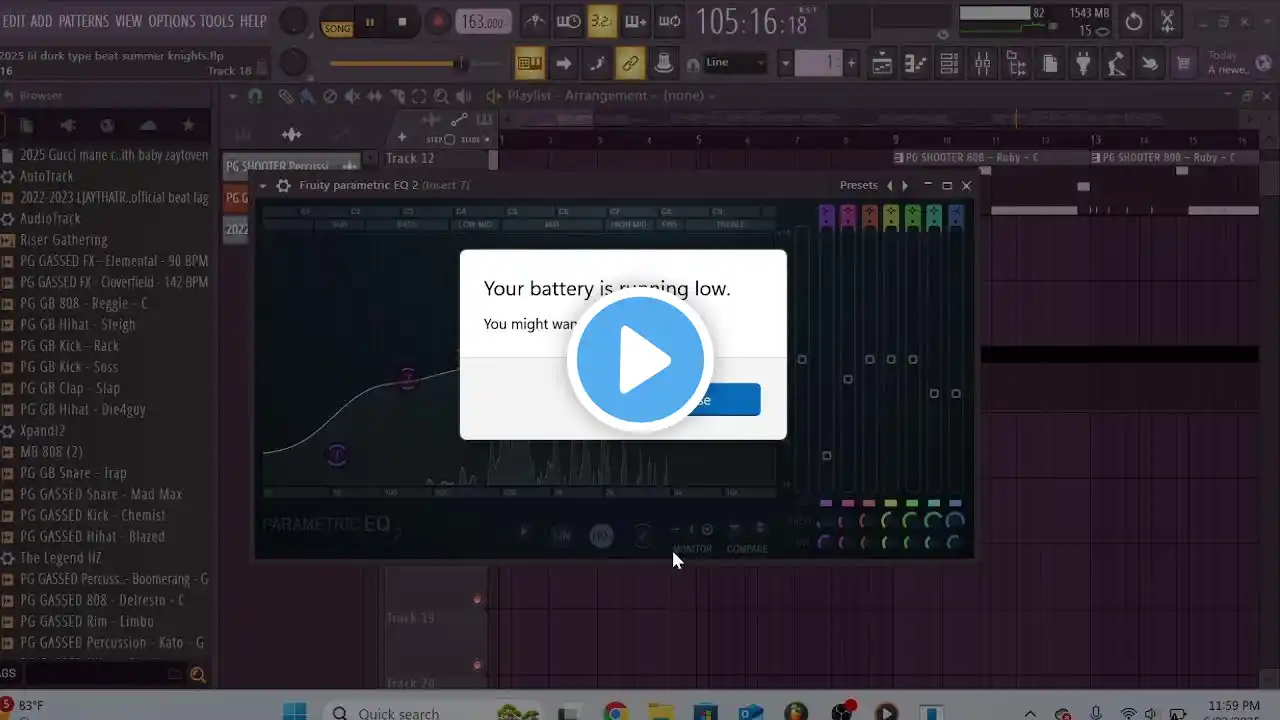Viewport: 1280px width, 720px height.
Task: Pause playback in the transport bar
Action: 370,21
